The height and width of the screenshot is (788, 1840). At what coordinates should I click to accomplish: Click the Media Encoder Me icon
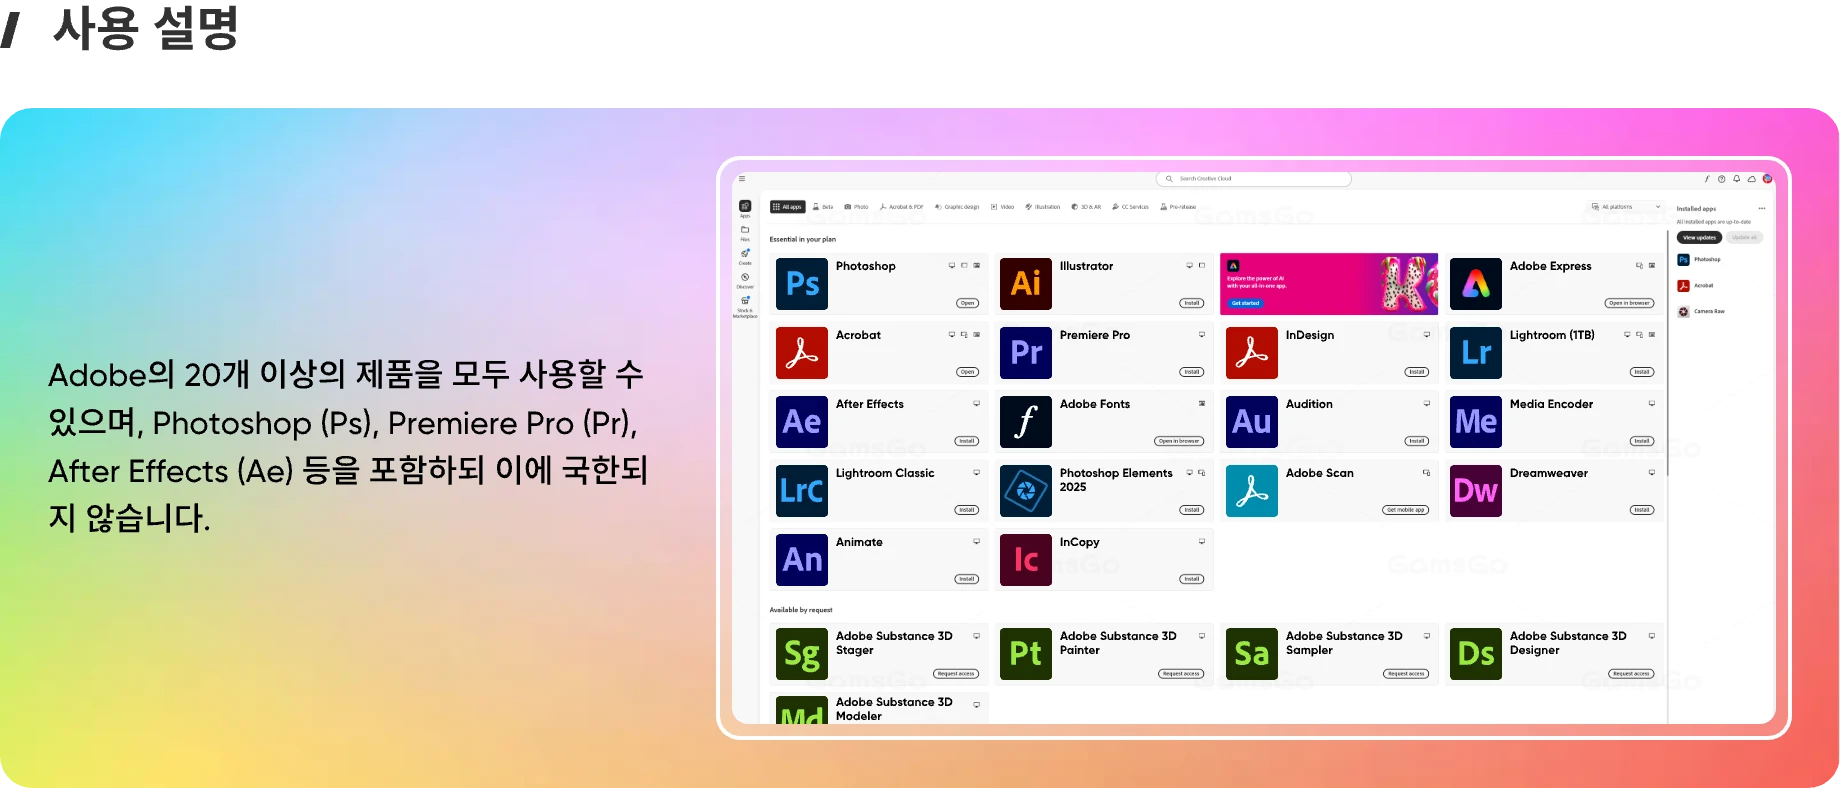pos(1476,422)
